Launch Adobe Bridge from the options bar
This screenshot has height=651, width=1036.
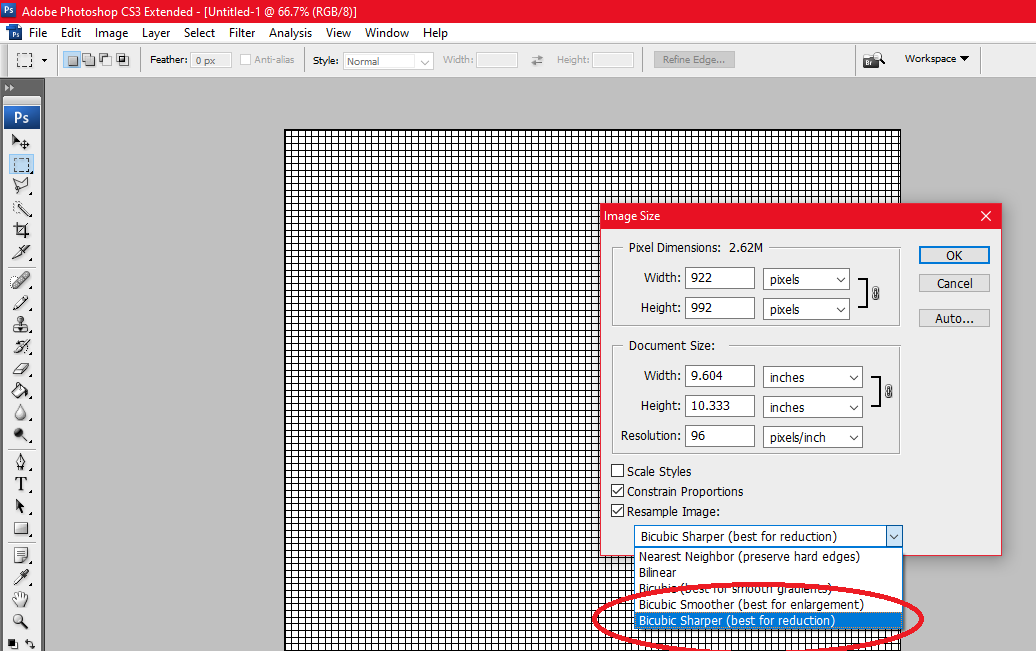(x=873, y=60)
